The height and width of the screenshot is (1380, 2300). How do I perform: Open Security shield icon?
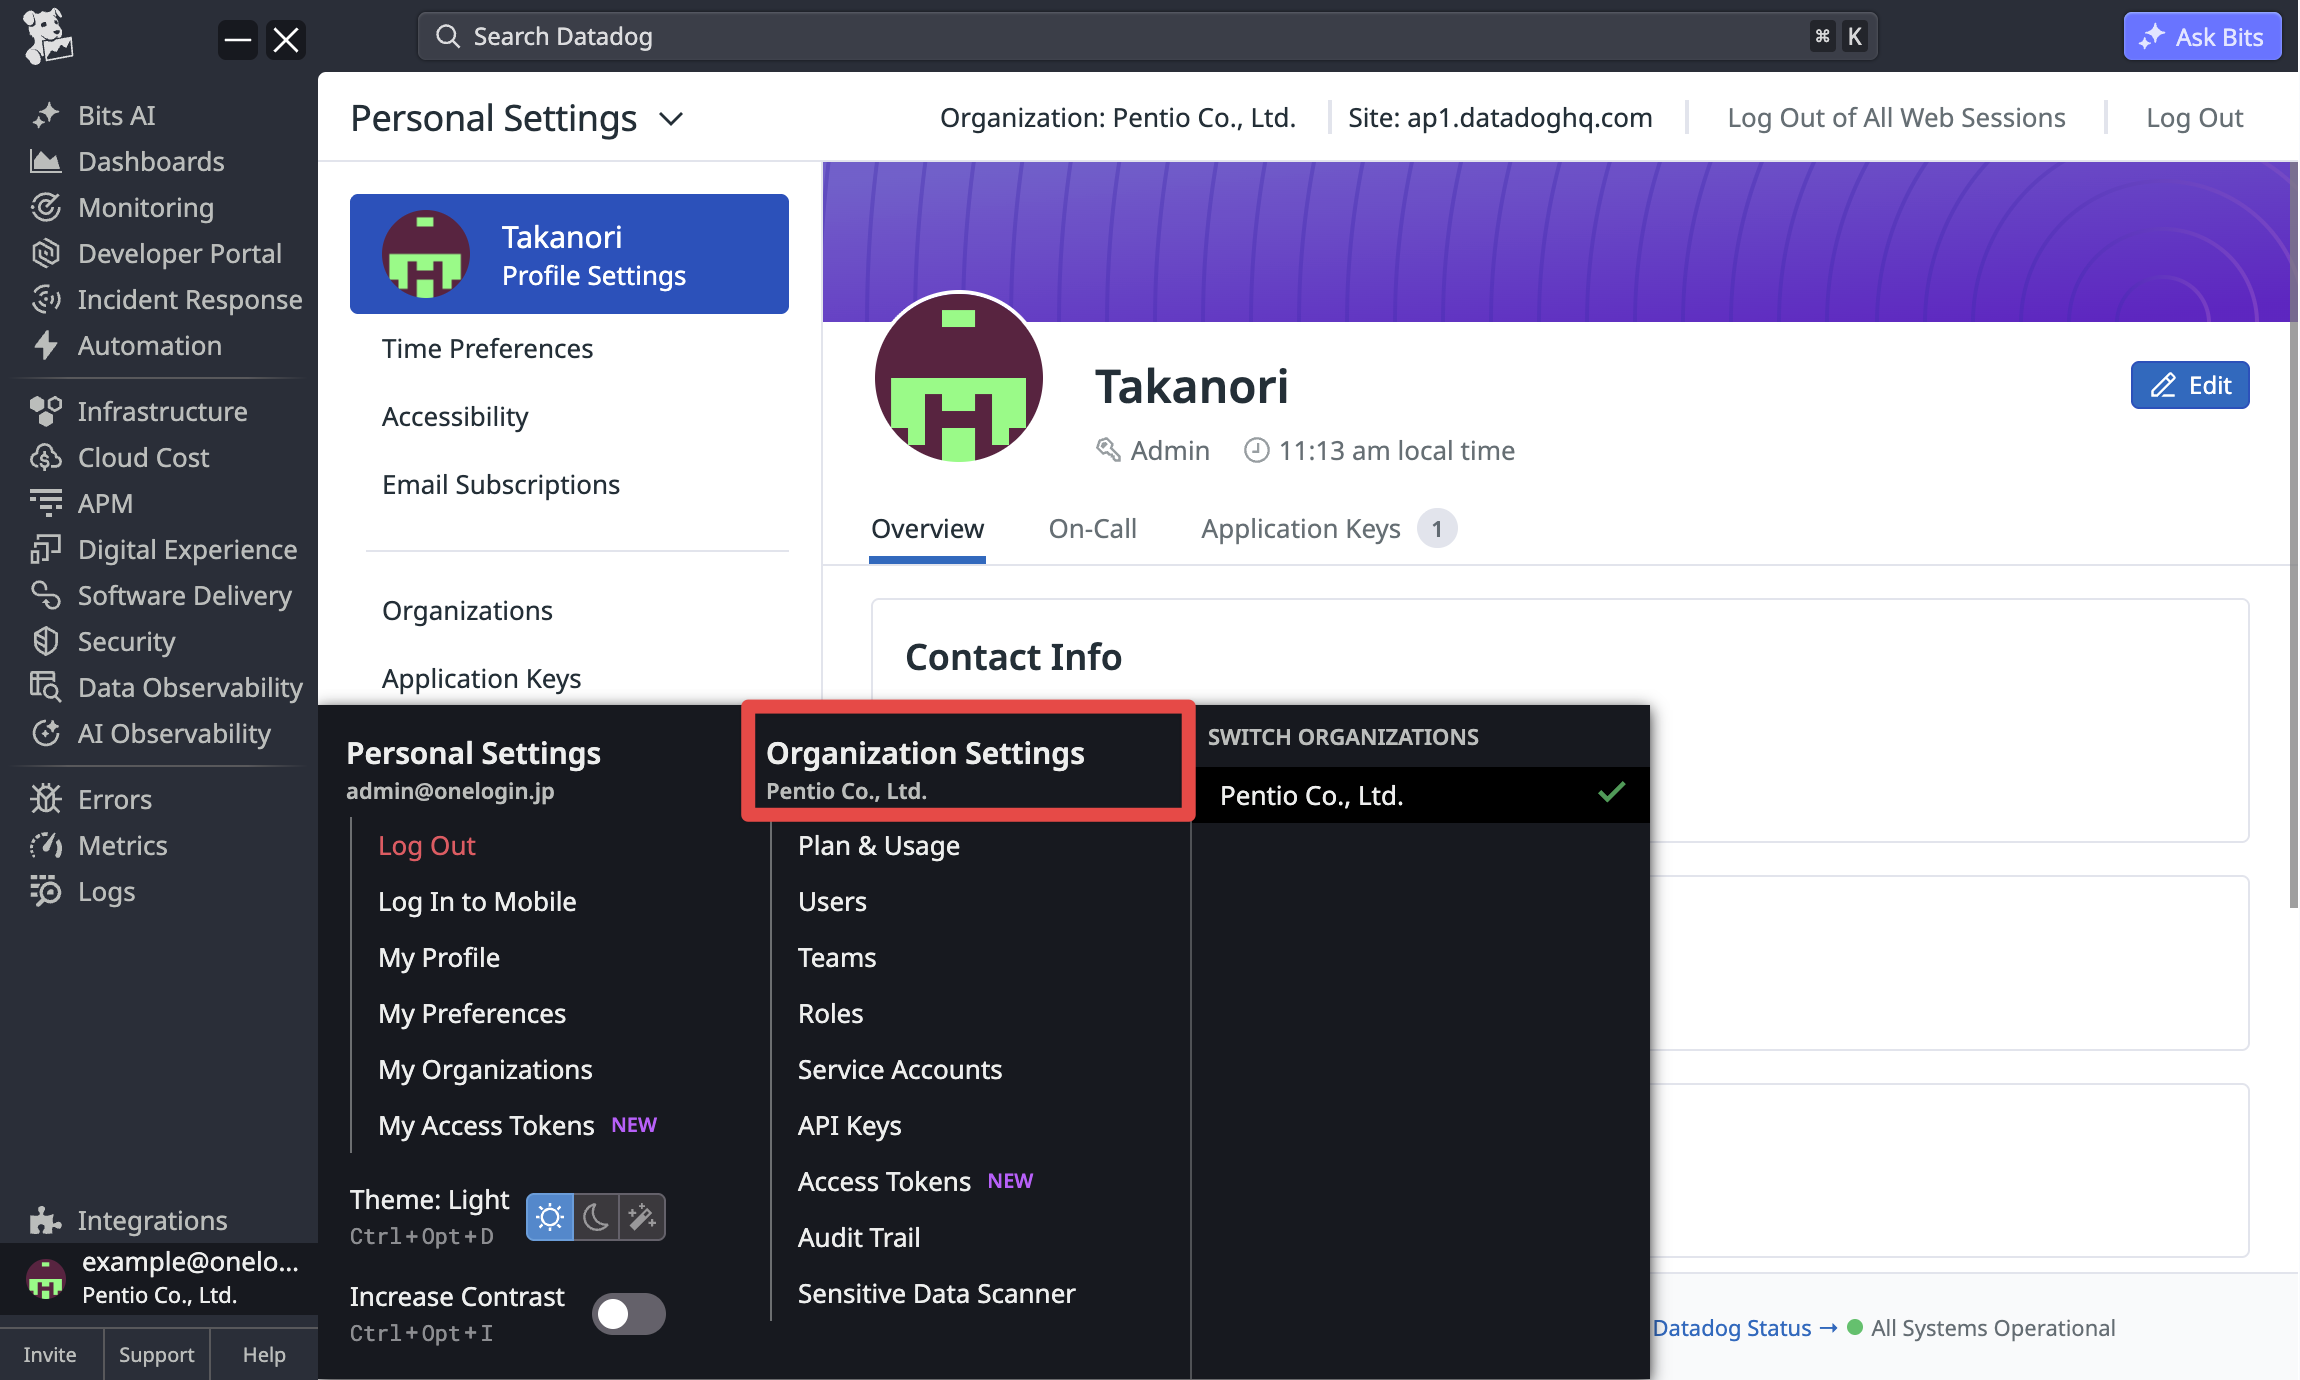pos(45,641)
